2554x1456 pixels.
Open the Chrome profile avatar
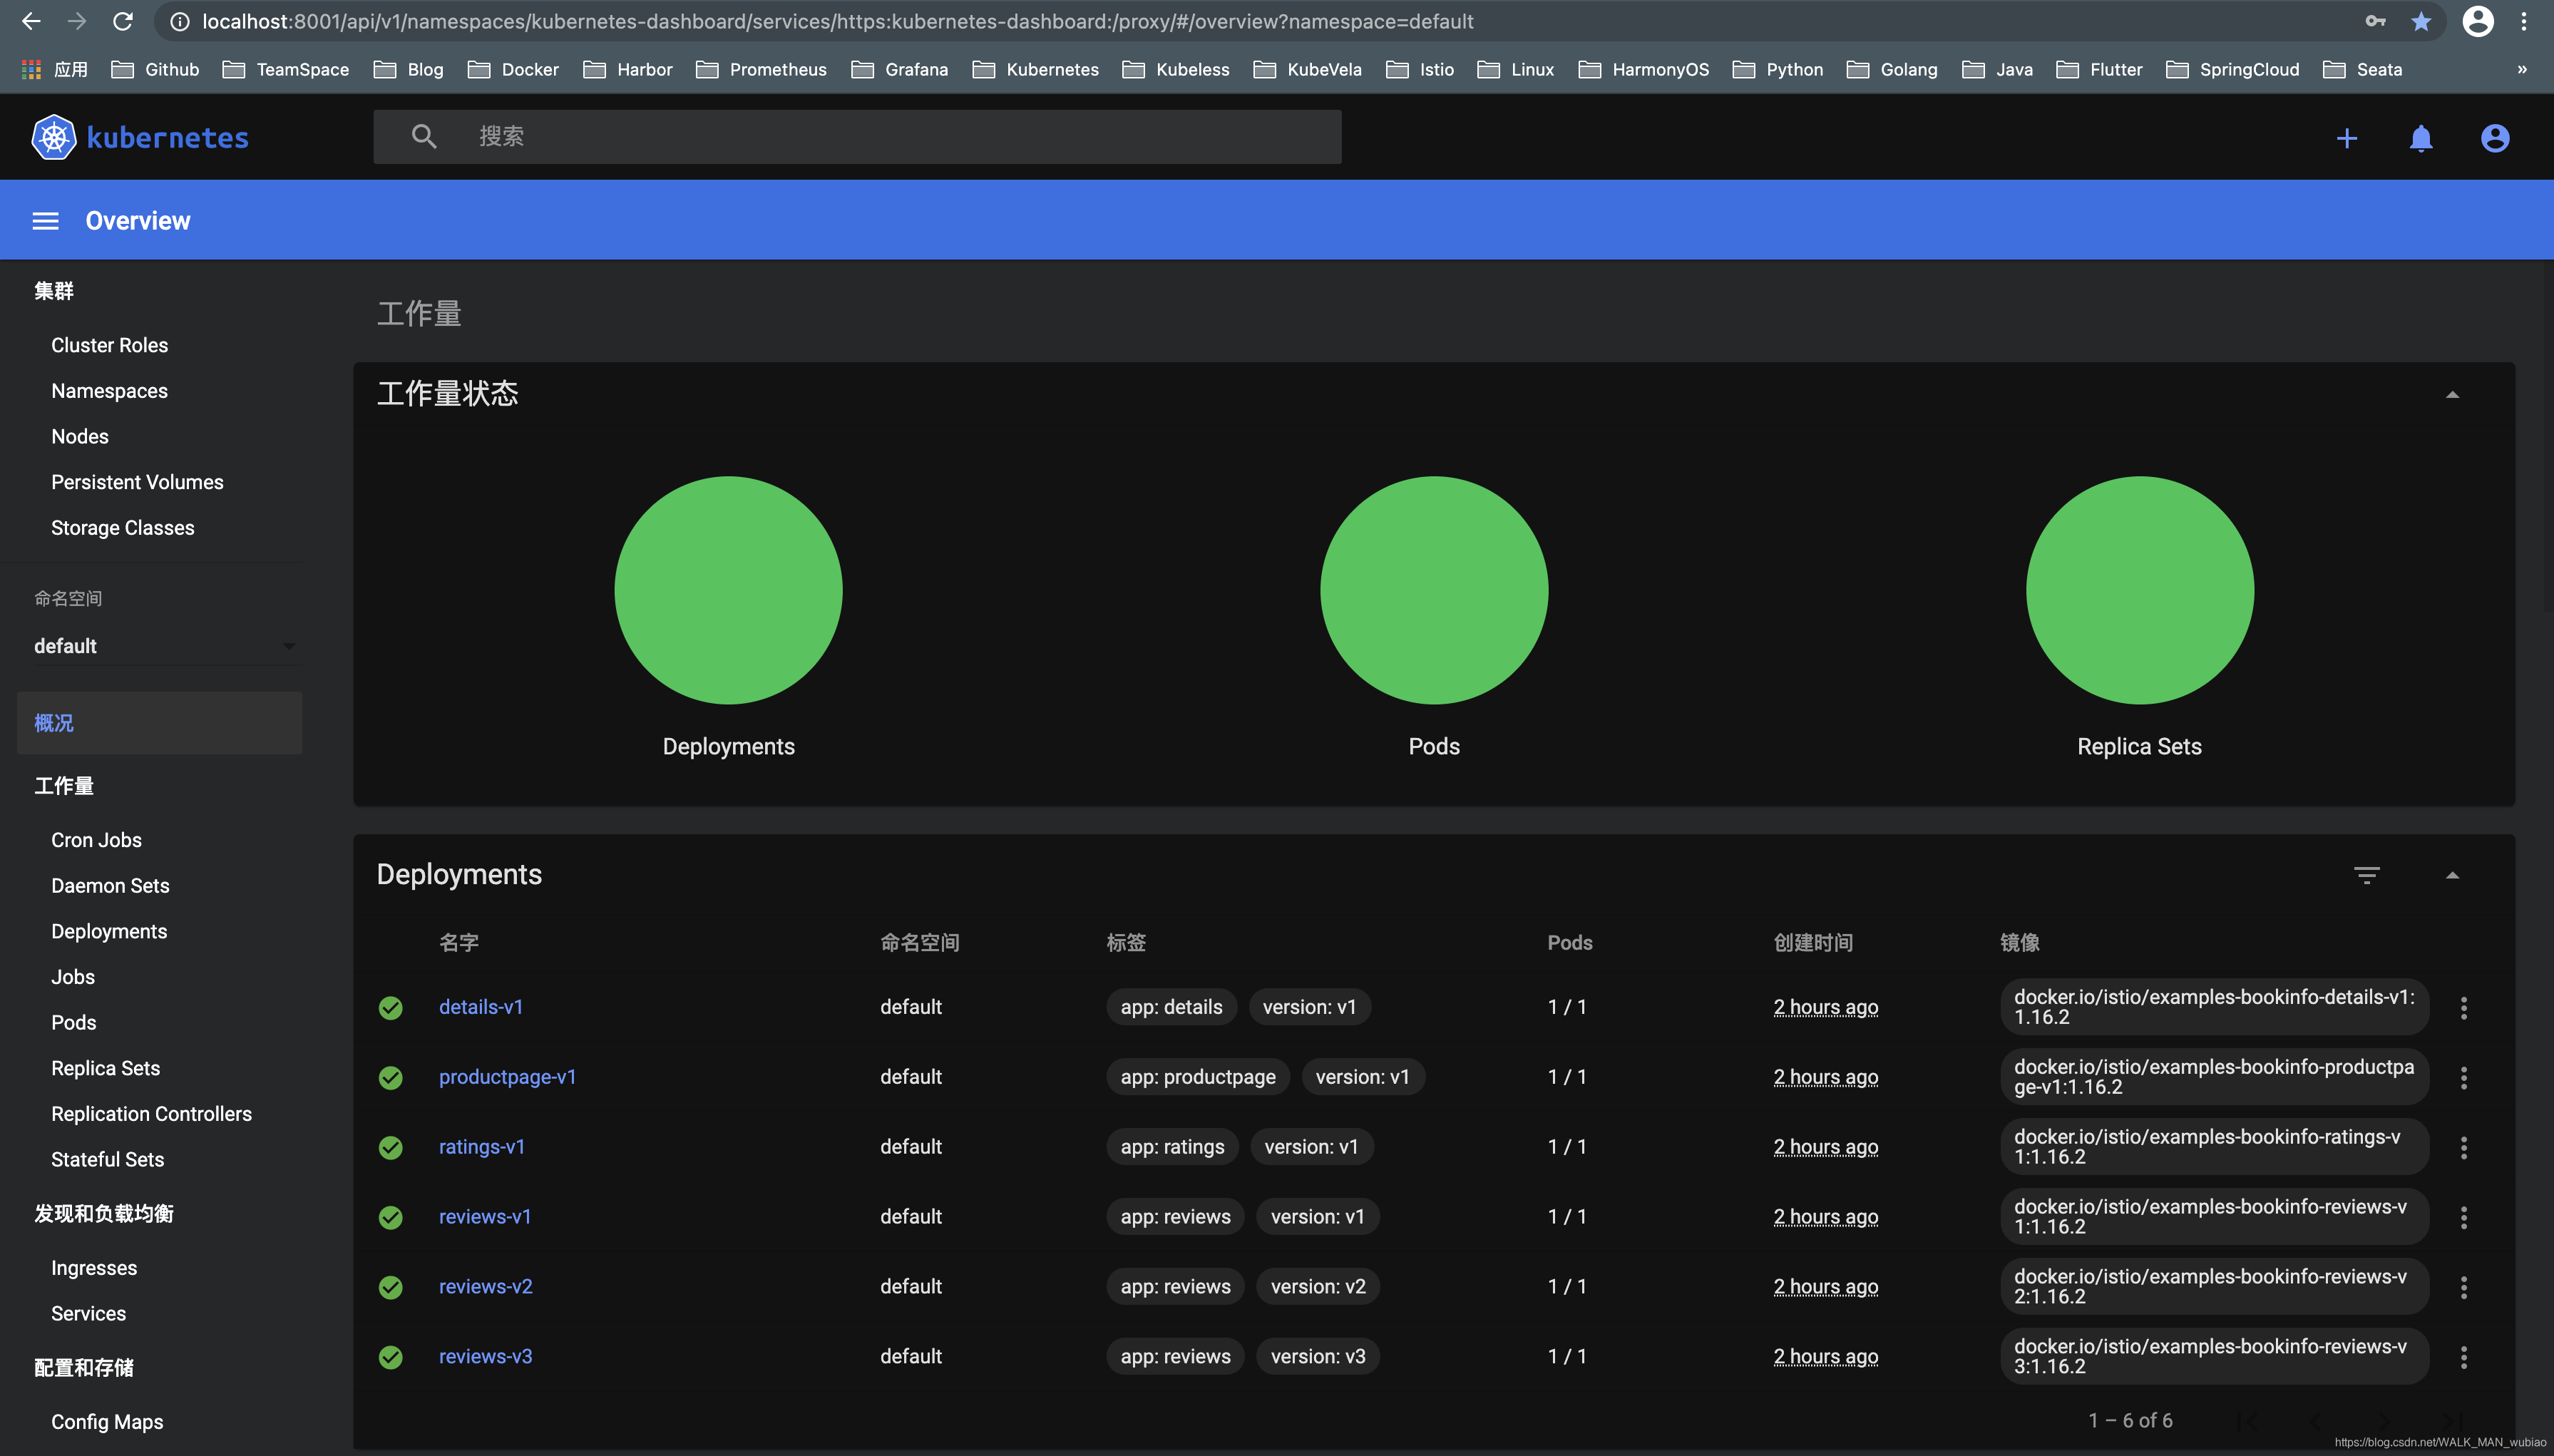click(2477, 21)
